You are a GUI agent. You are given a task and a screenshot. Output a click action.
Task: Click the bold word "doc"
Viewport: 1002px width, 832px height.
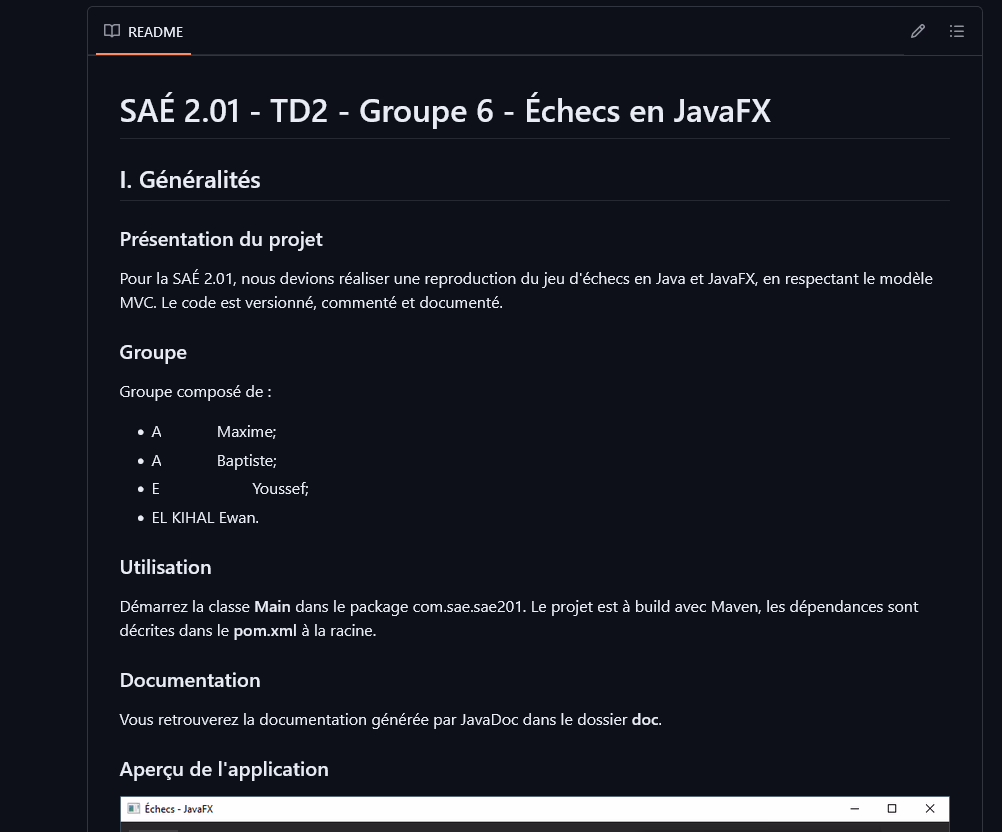click(x=645, y=720)
